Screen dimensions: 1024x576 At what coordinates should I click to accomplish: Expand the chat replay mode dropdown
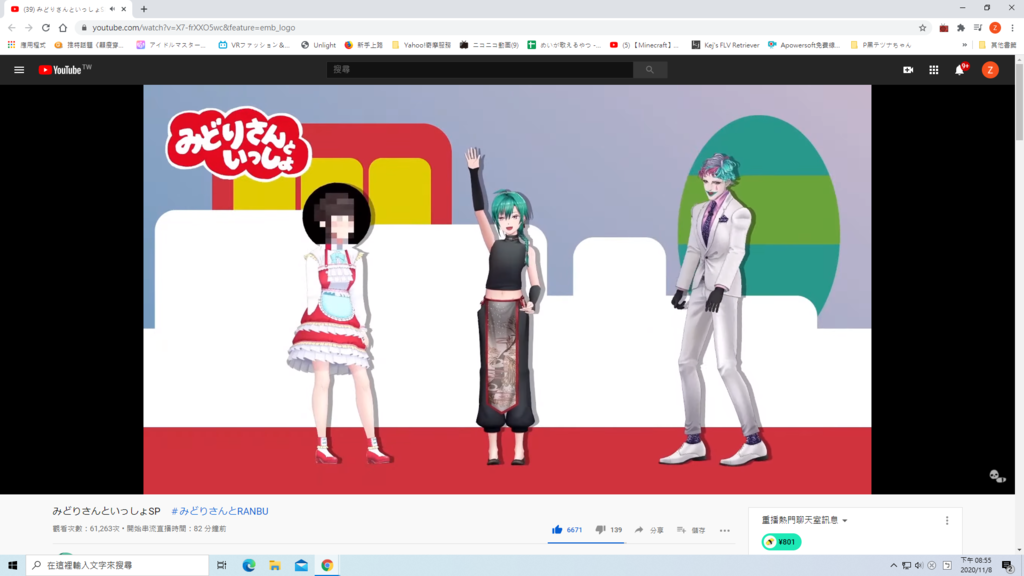click(805, 520)
